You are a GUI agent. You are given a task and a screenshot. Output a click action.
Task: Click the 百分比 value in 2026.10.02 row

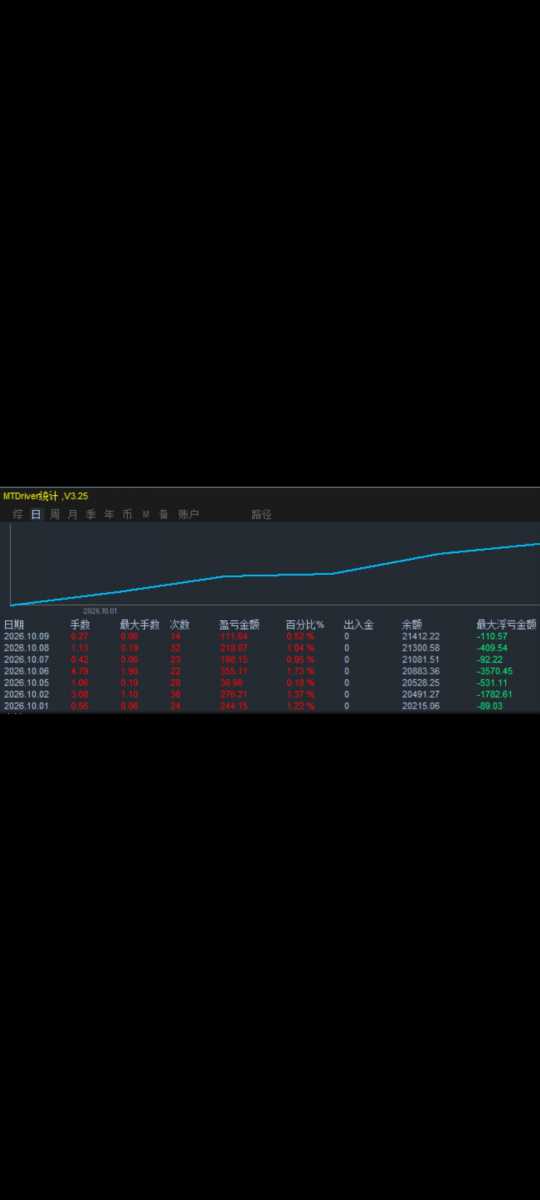[300, 695]
